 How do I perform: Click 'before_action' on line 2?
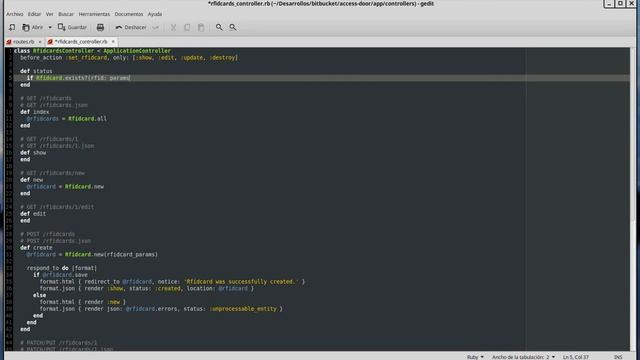click(x=41, y=58)
